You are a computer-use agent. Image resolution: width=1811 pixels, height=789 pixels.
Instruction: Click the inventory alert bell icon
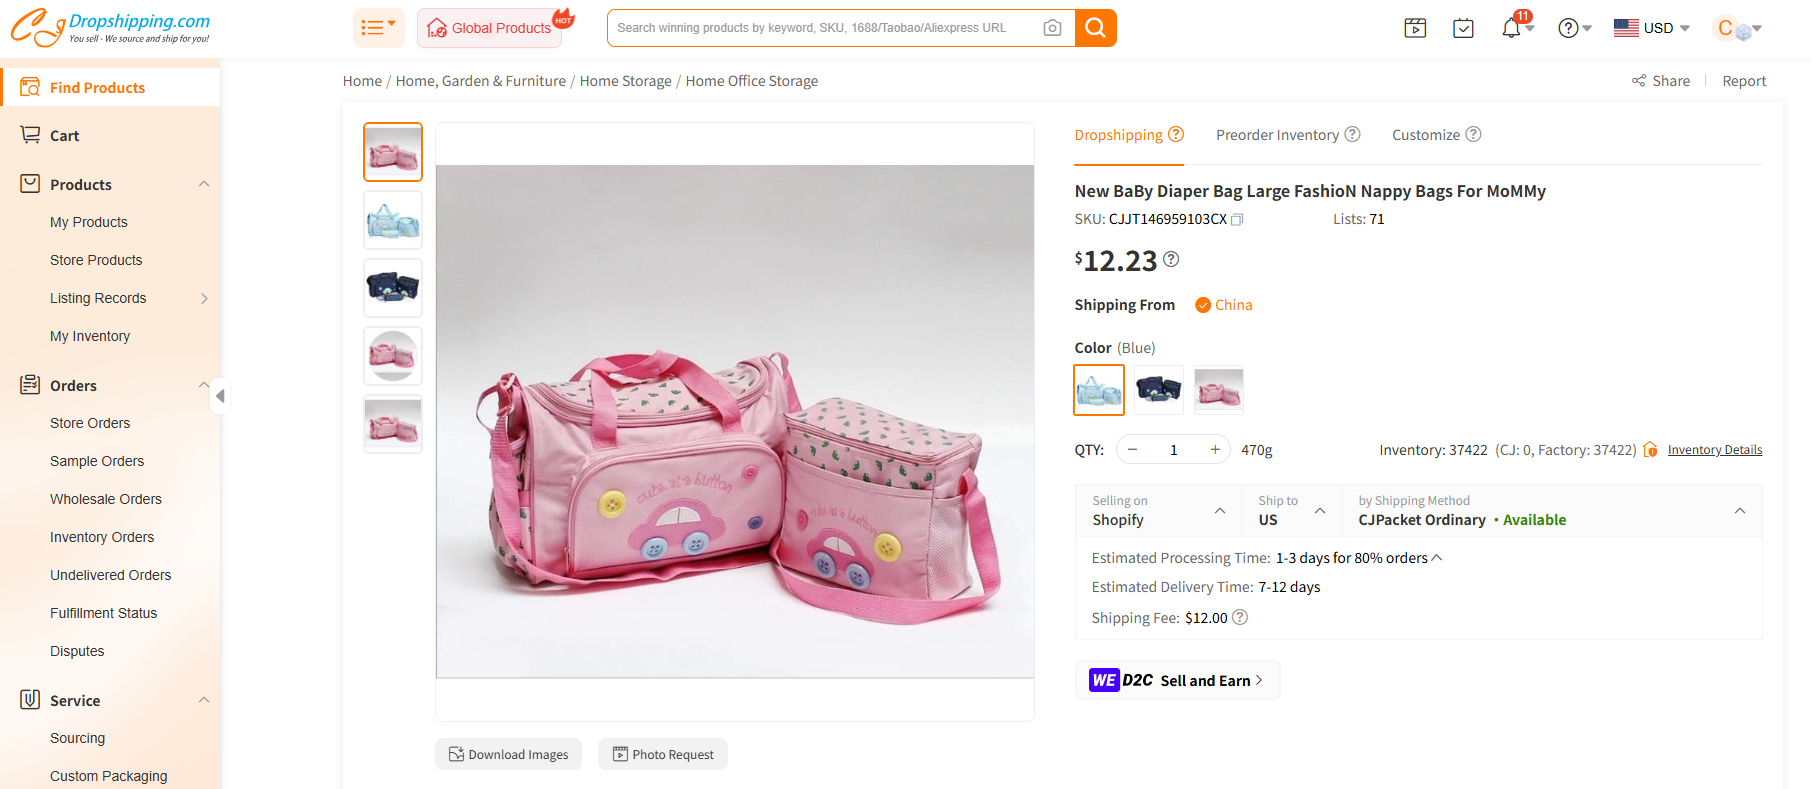(1650, 449)
